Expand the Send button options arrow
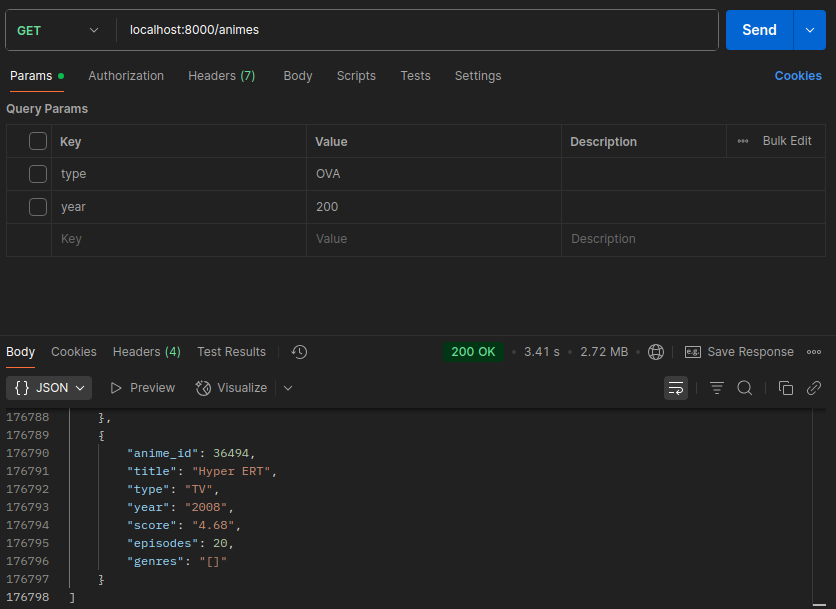Screen dimensions: 836x609 tap(809, 30)
